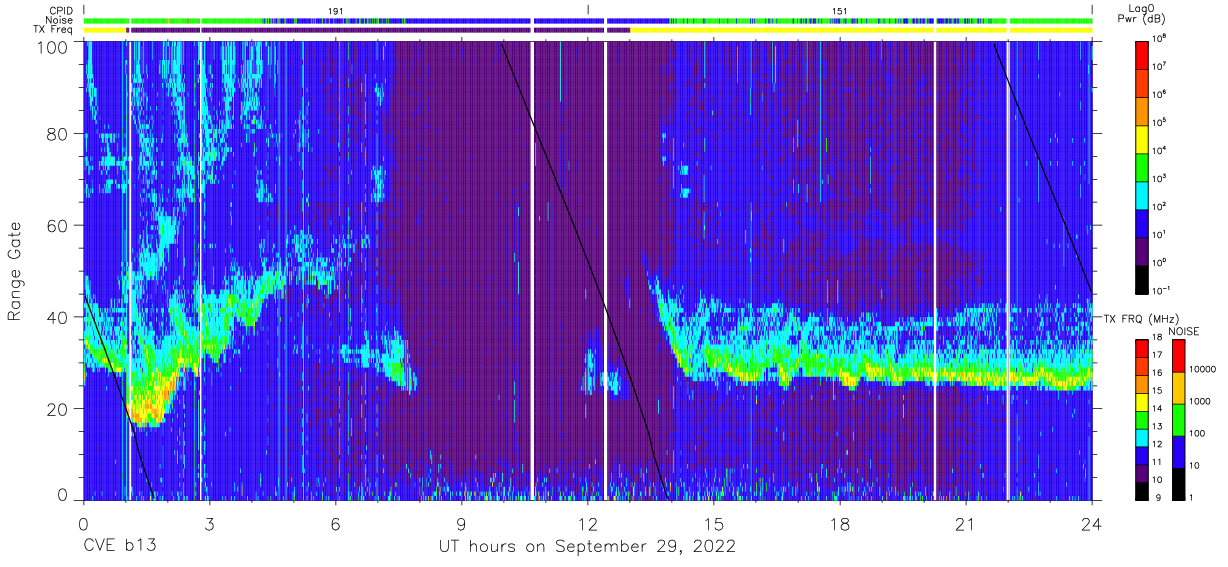1228x567 pixels.
Task: Click hour tick label 3 on time axis
Action: pos(209,523)
